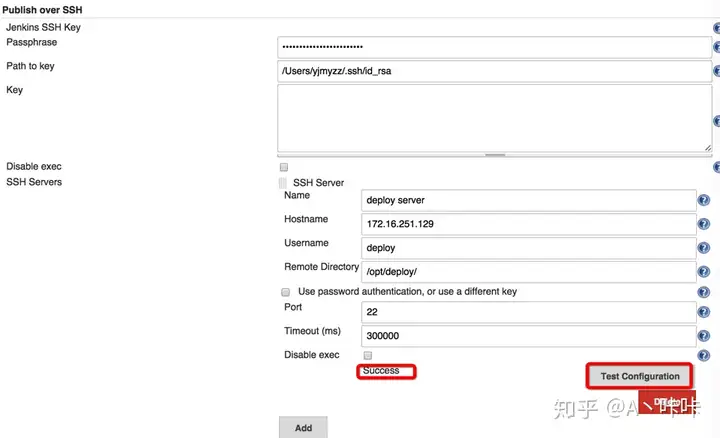Image resolution: width=720 pixels, height=438 pixels.
Task: Open help icon next to Timeout field
Action: click(703, 336)
